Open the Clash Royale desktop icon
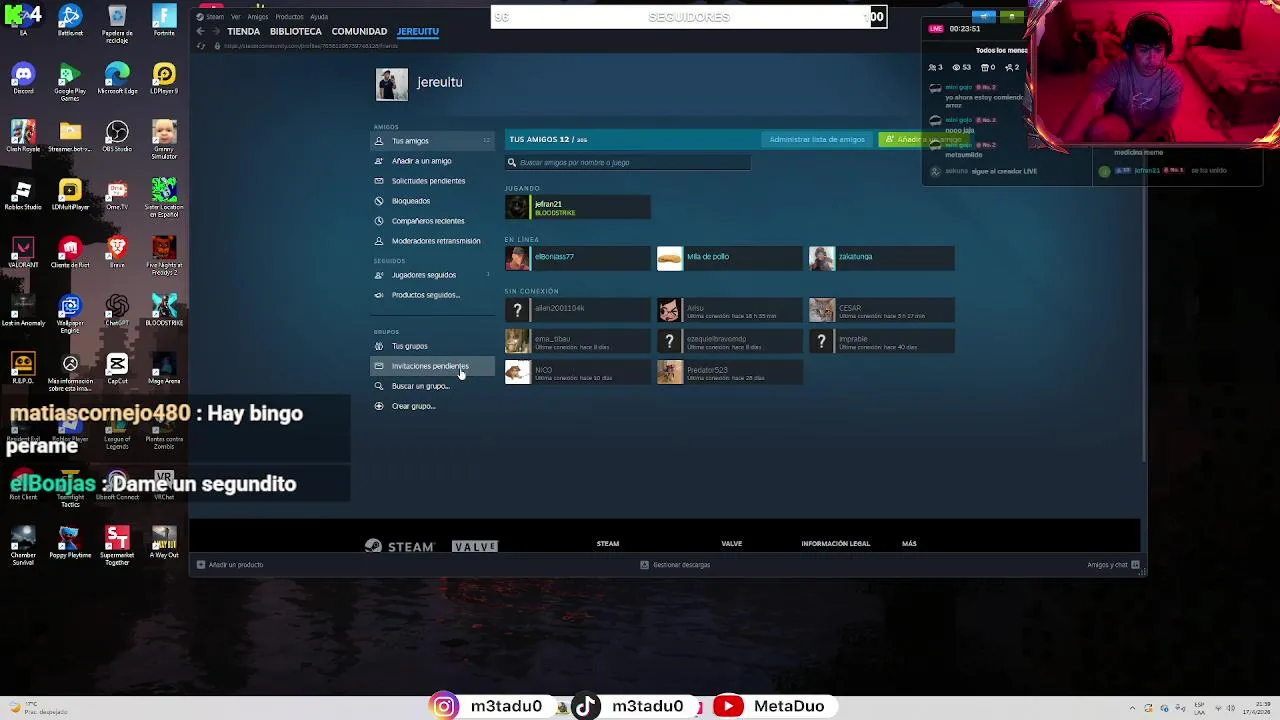 (x=23, y=136)
